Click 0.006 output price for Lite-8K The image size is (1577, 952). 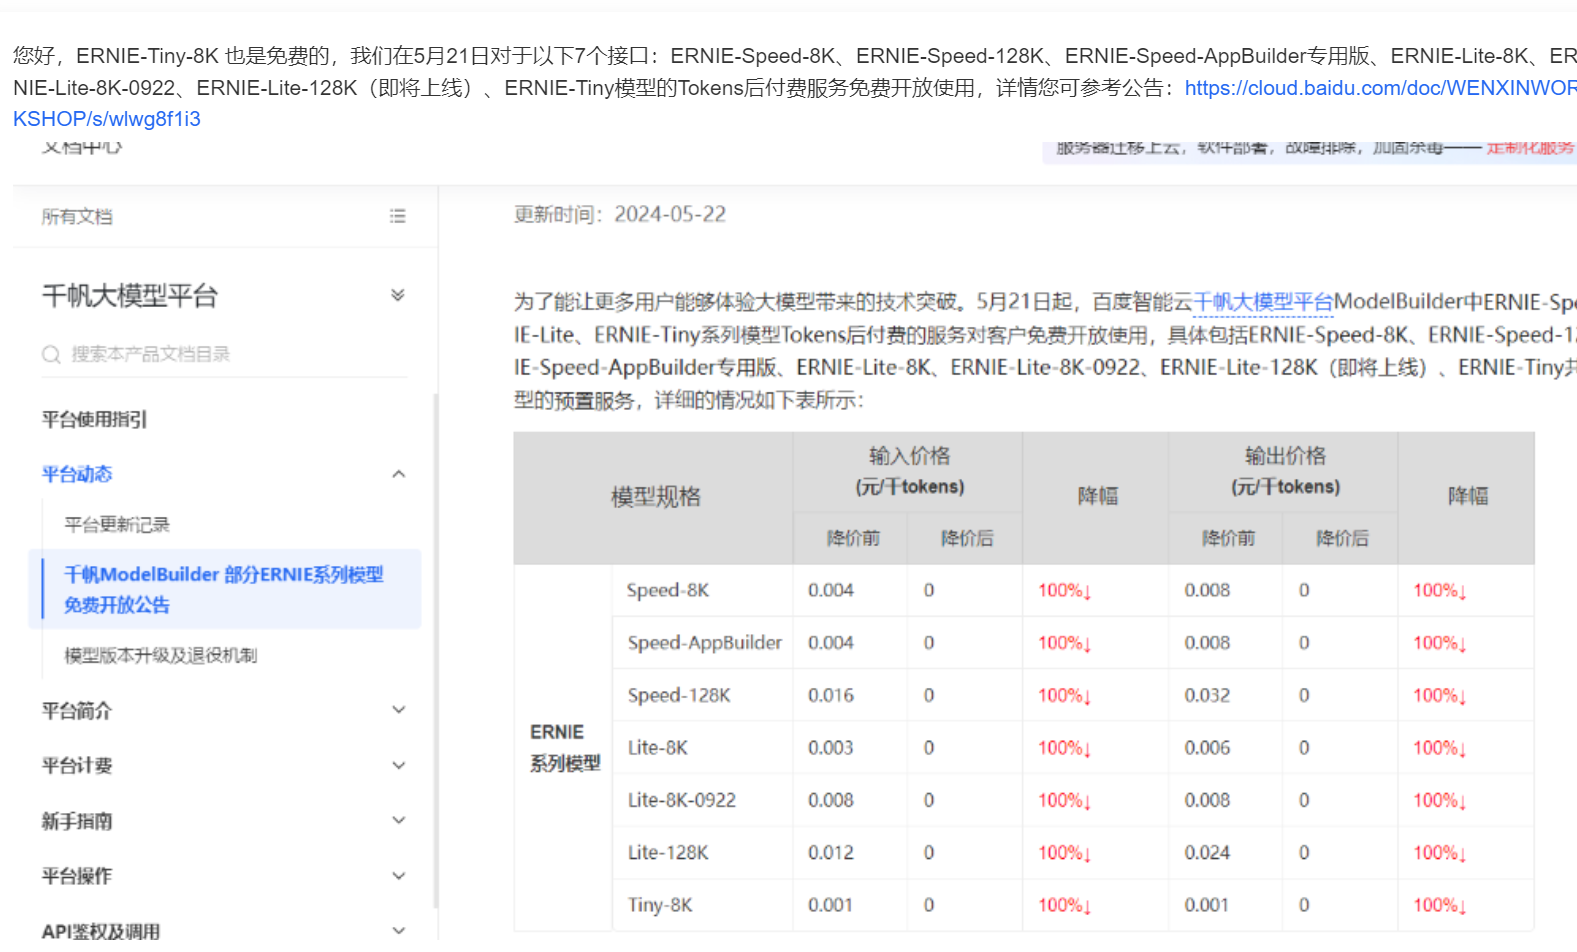click(1207, 748)
